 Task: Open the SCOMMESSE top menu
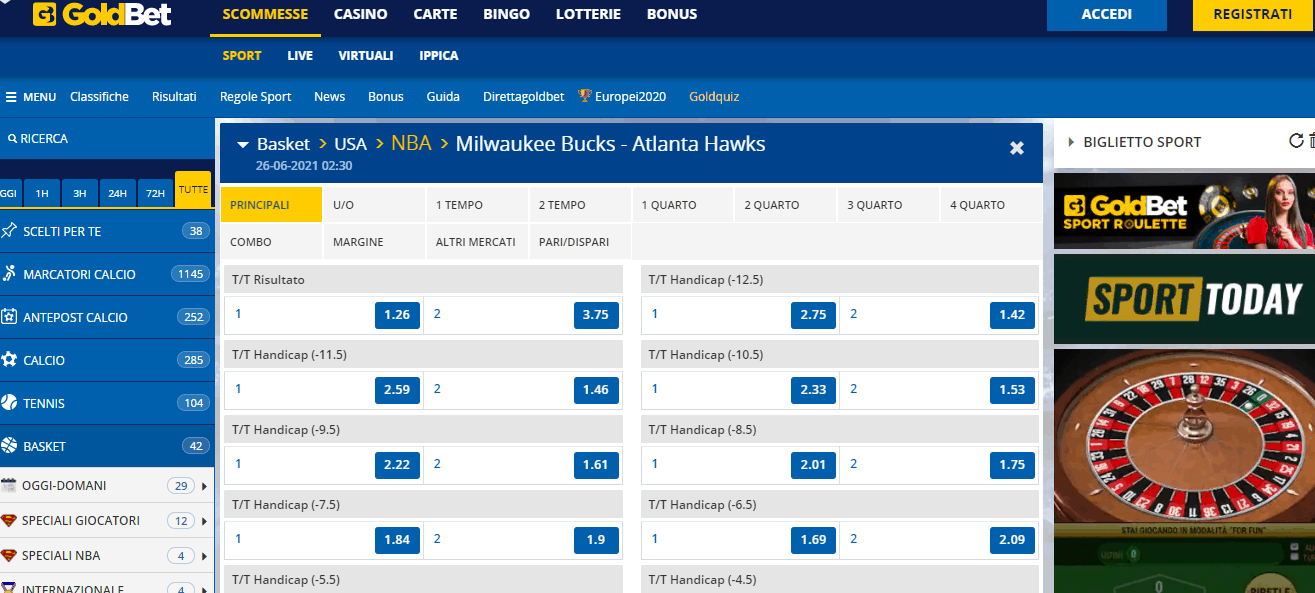265,14
